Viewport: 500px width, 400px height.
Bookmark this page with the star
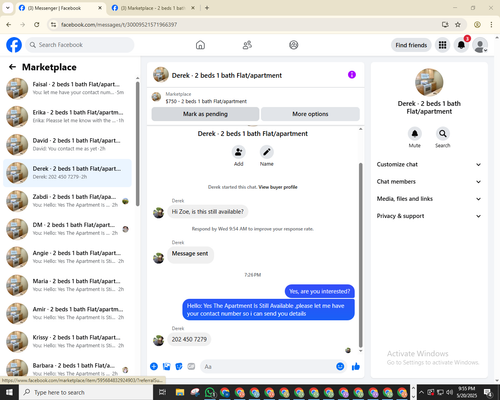tap(458, 24)
